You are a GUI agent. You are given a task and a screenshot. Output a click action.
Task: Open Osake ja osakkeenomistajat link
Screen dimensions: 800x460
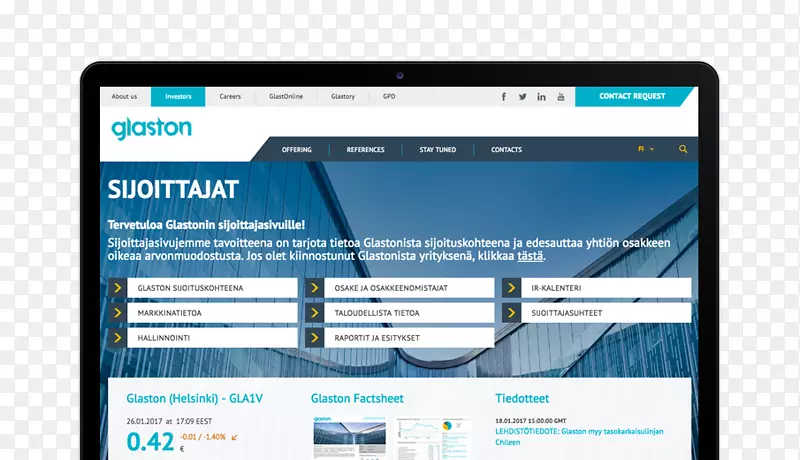point(409,288)
